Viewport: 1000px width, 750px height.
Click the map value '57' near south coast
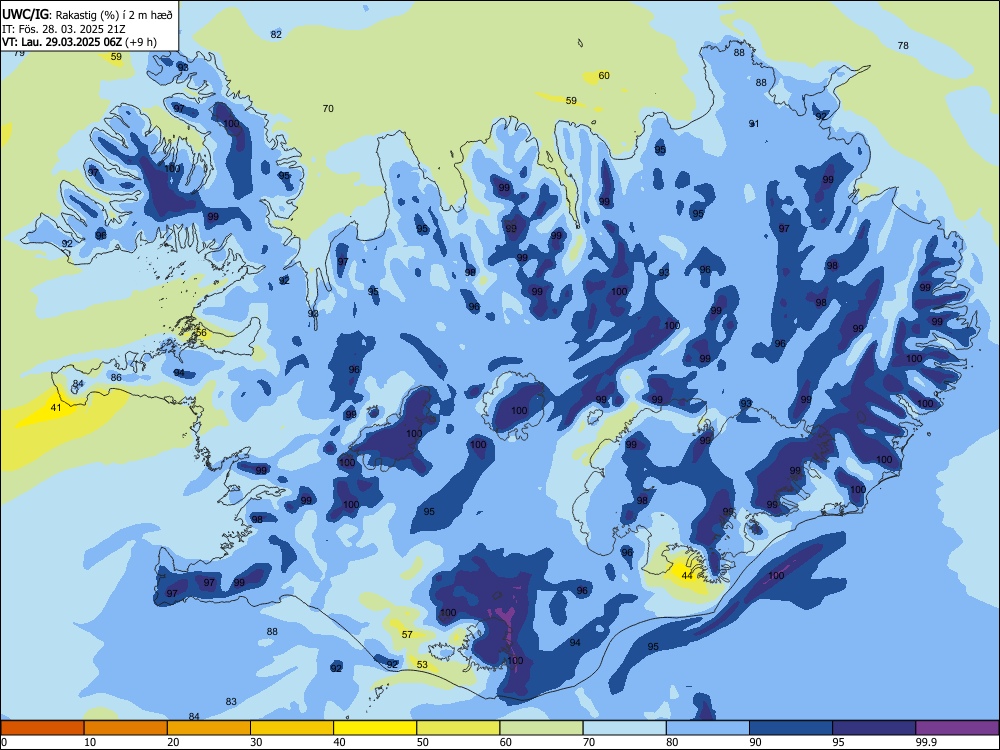(x=407, y=635)
